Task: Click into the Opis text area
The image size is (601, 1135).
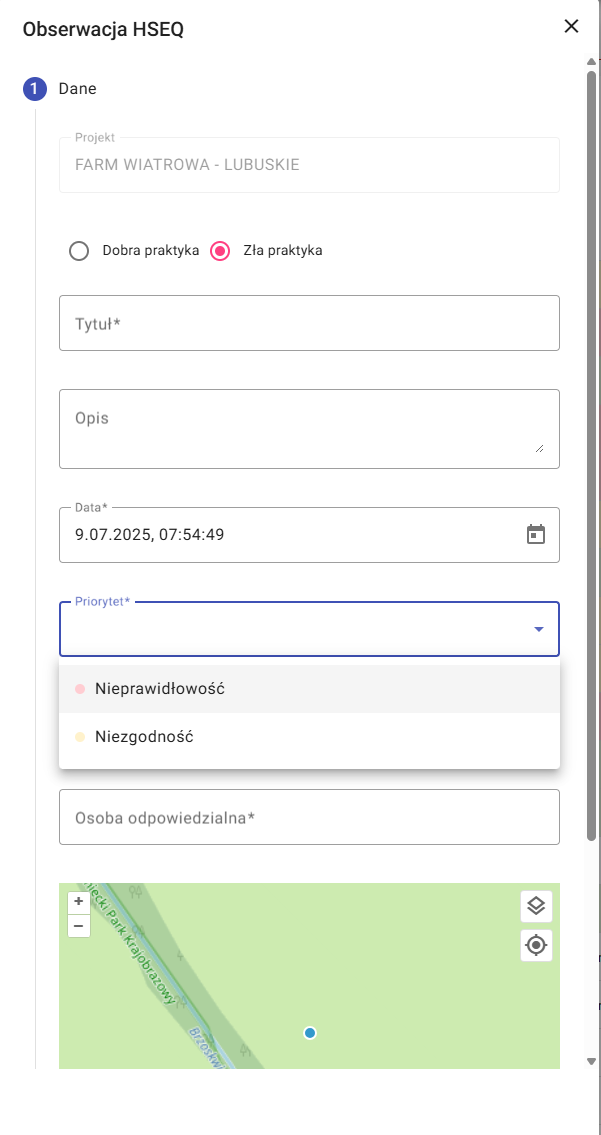Action: coord(309,428)
